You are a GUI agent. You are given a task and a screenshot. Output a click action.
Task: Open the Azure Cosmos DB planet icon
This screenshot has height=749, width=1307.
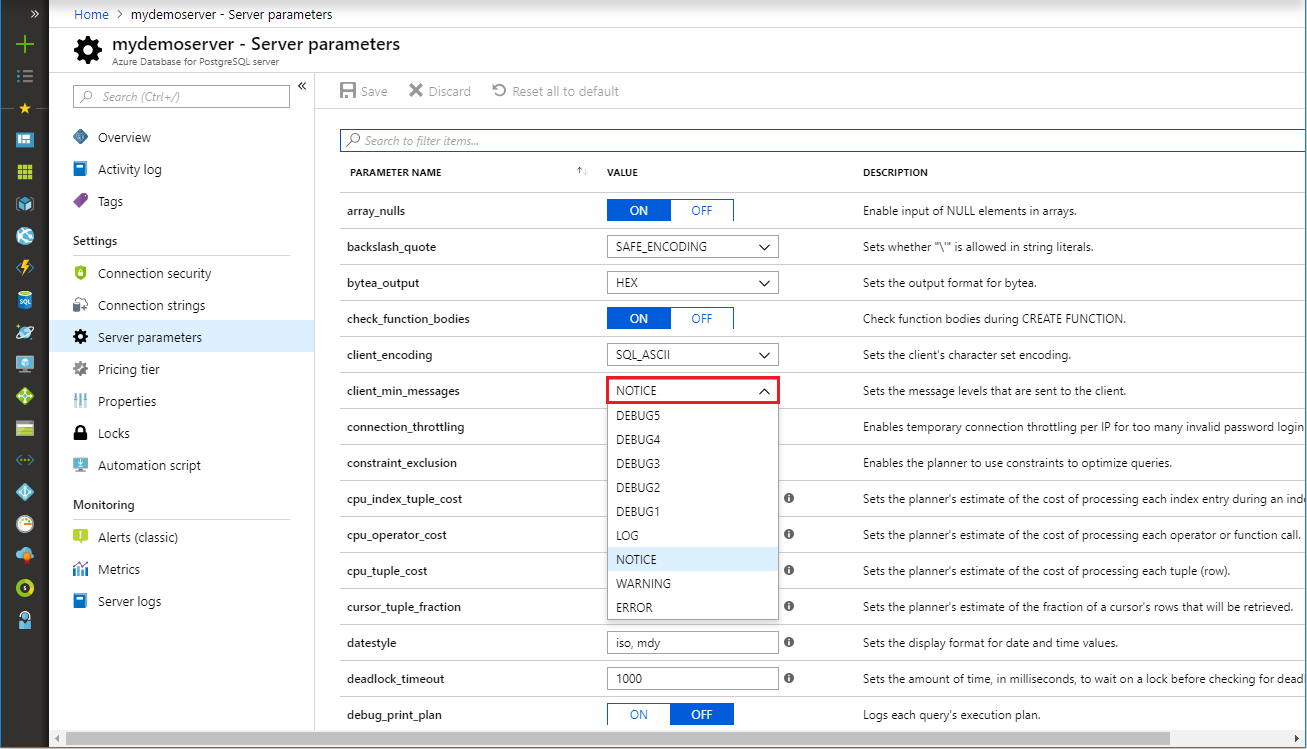25,332
